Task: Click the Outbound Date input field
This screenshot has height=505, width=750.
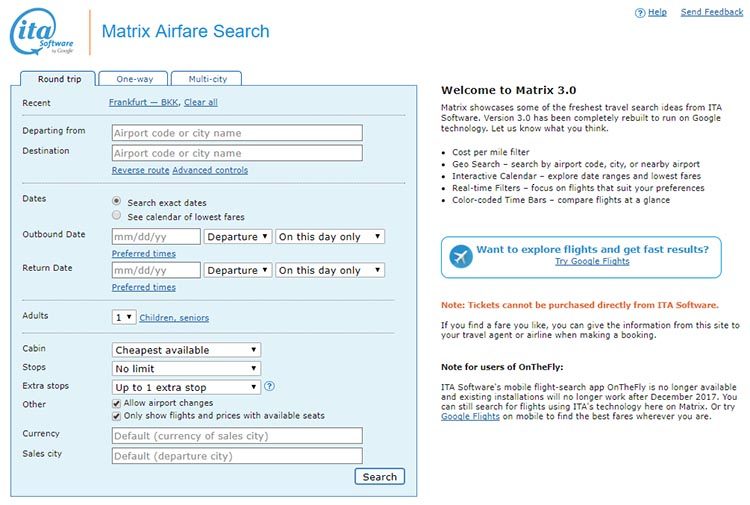Action: (156, 237)
